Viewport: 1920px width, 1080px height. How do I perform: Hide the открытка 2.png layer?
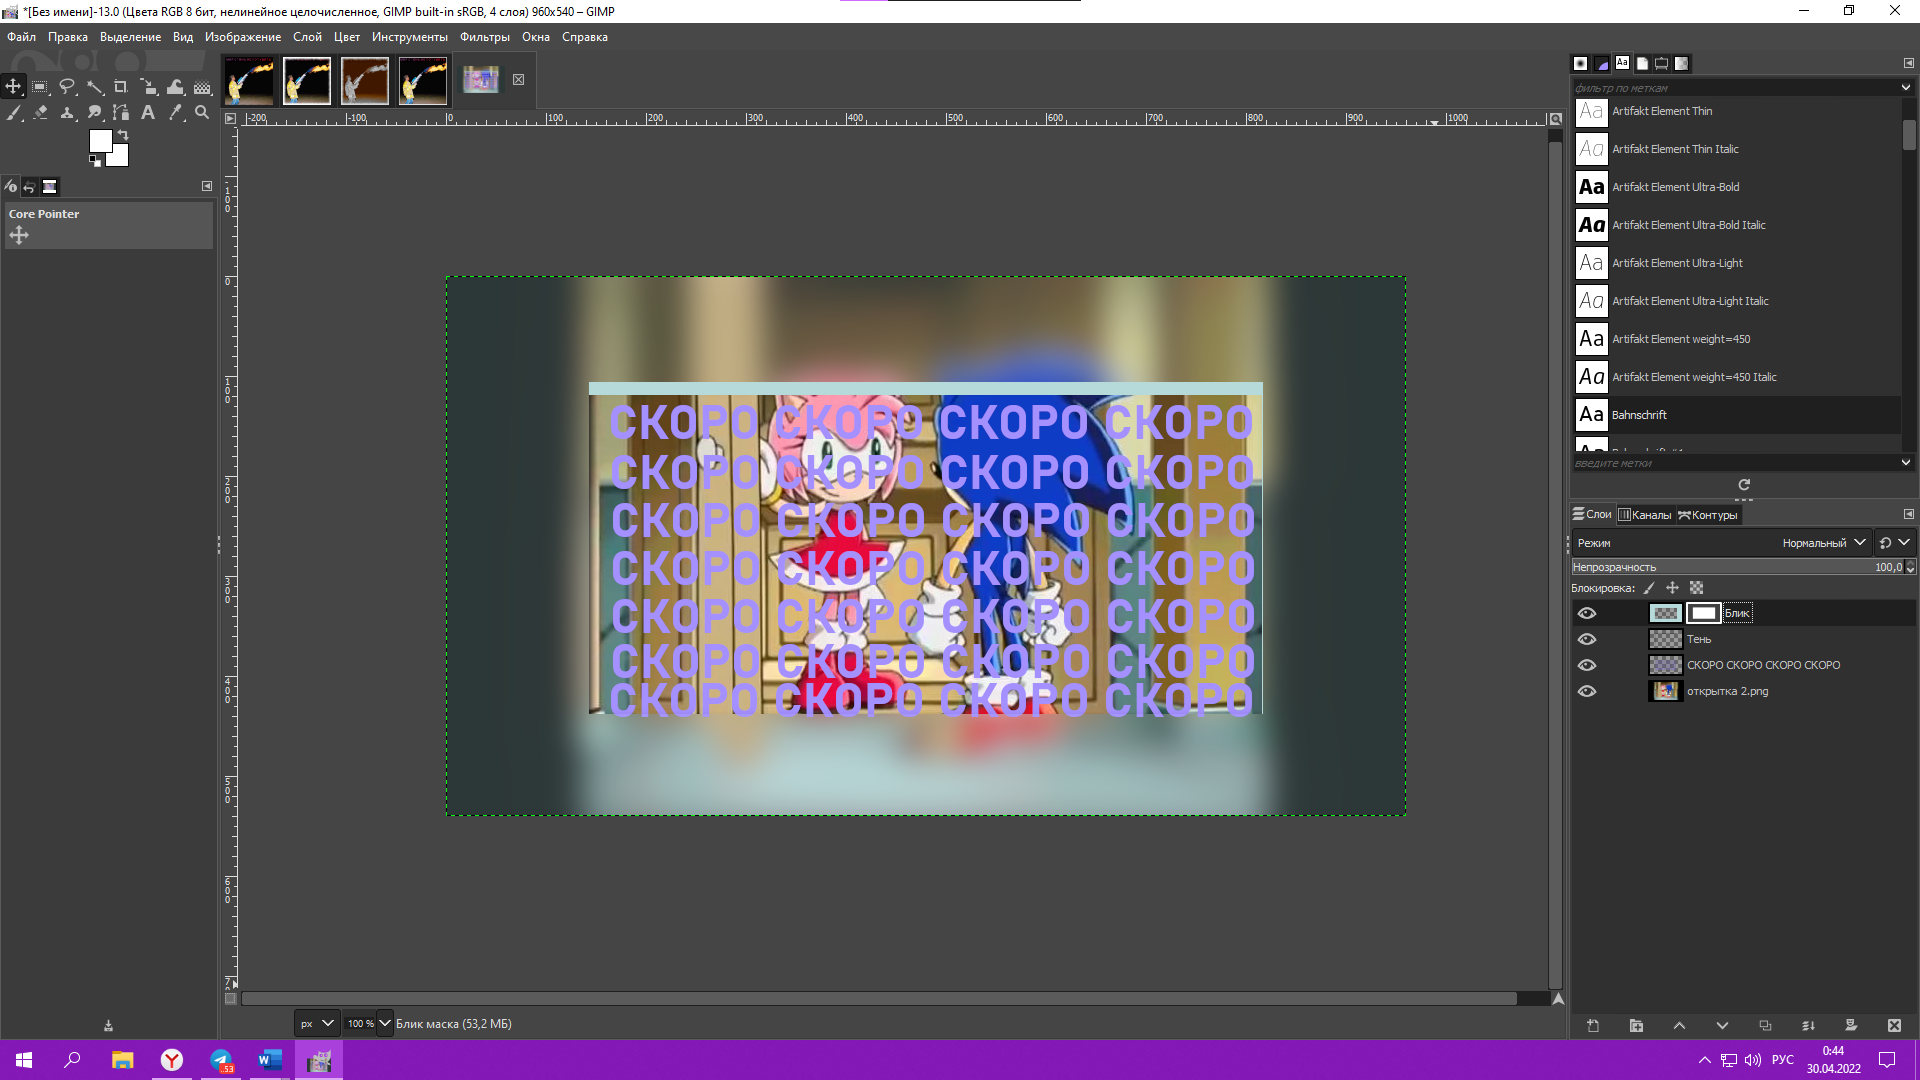pyautogui.click(x=1587, y=691)
